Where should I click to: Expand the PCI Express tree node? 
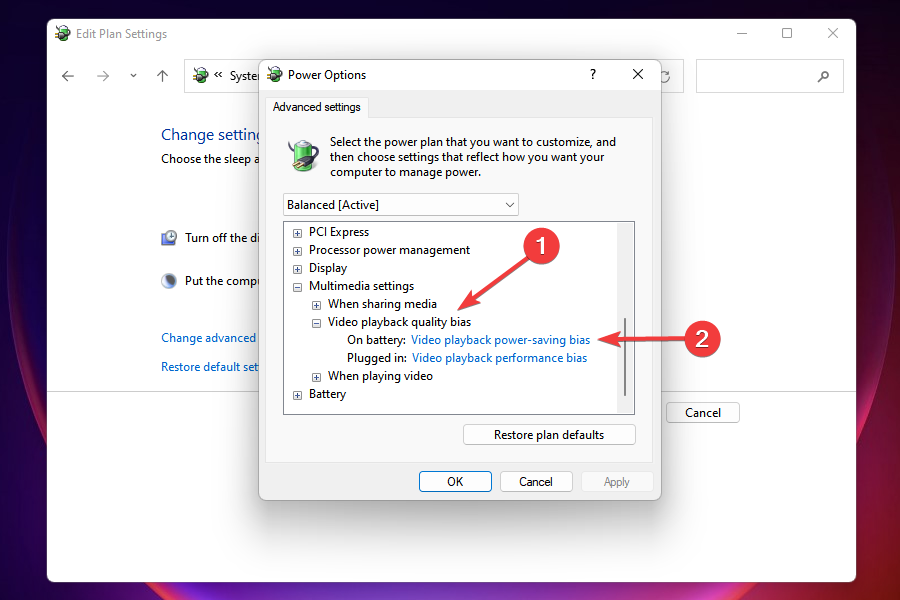pos(297,233)
